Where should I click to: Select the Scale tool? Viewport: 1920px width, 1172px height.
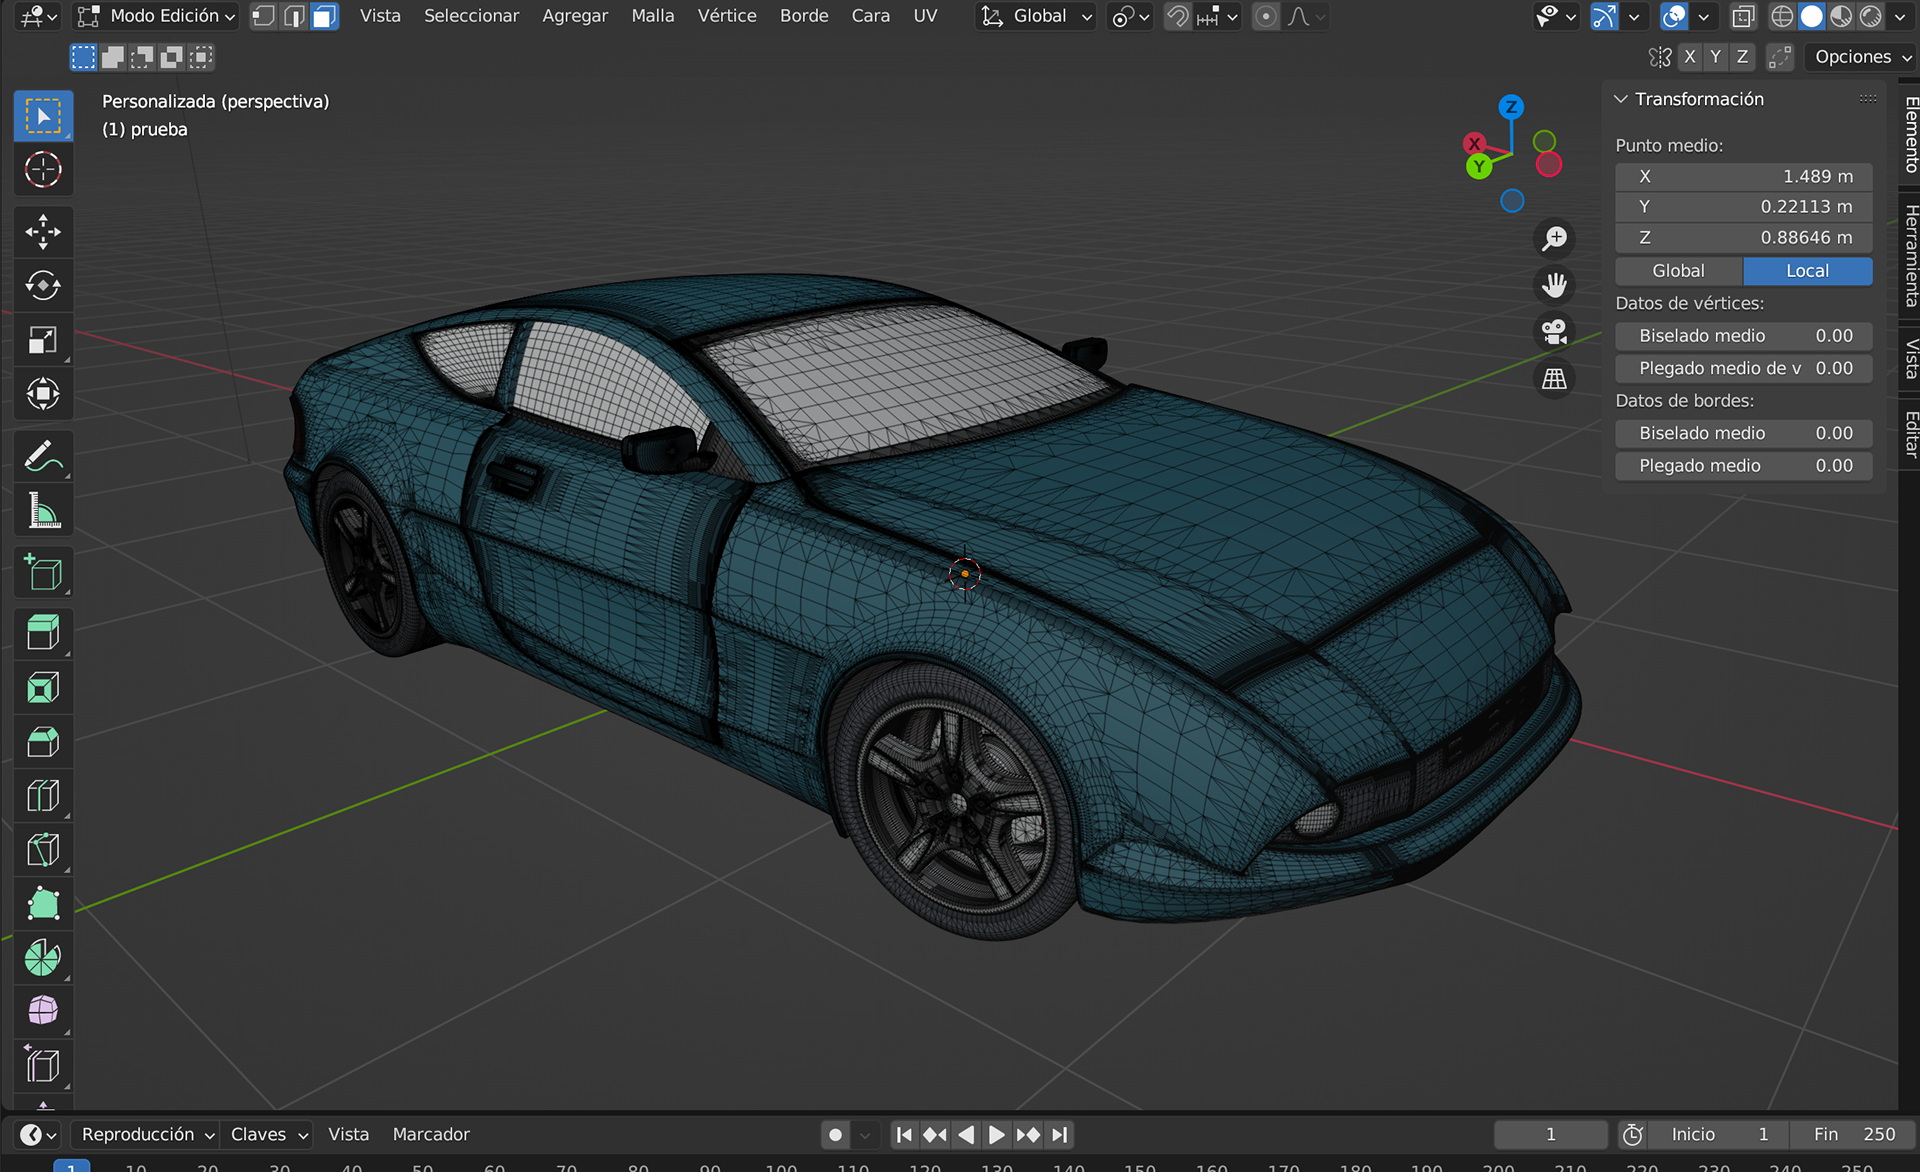[x=43, y=340]
